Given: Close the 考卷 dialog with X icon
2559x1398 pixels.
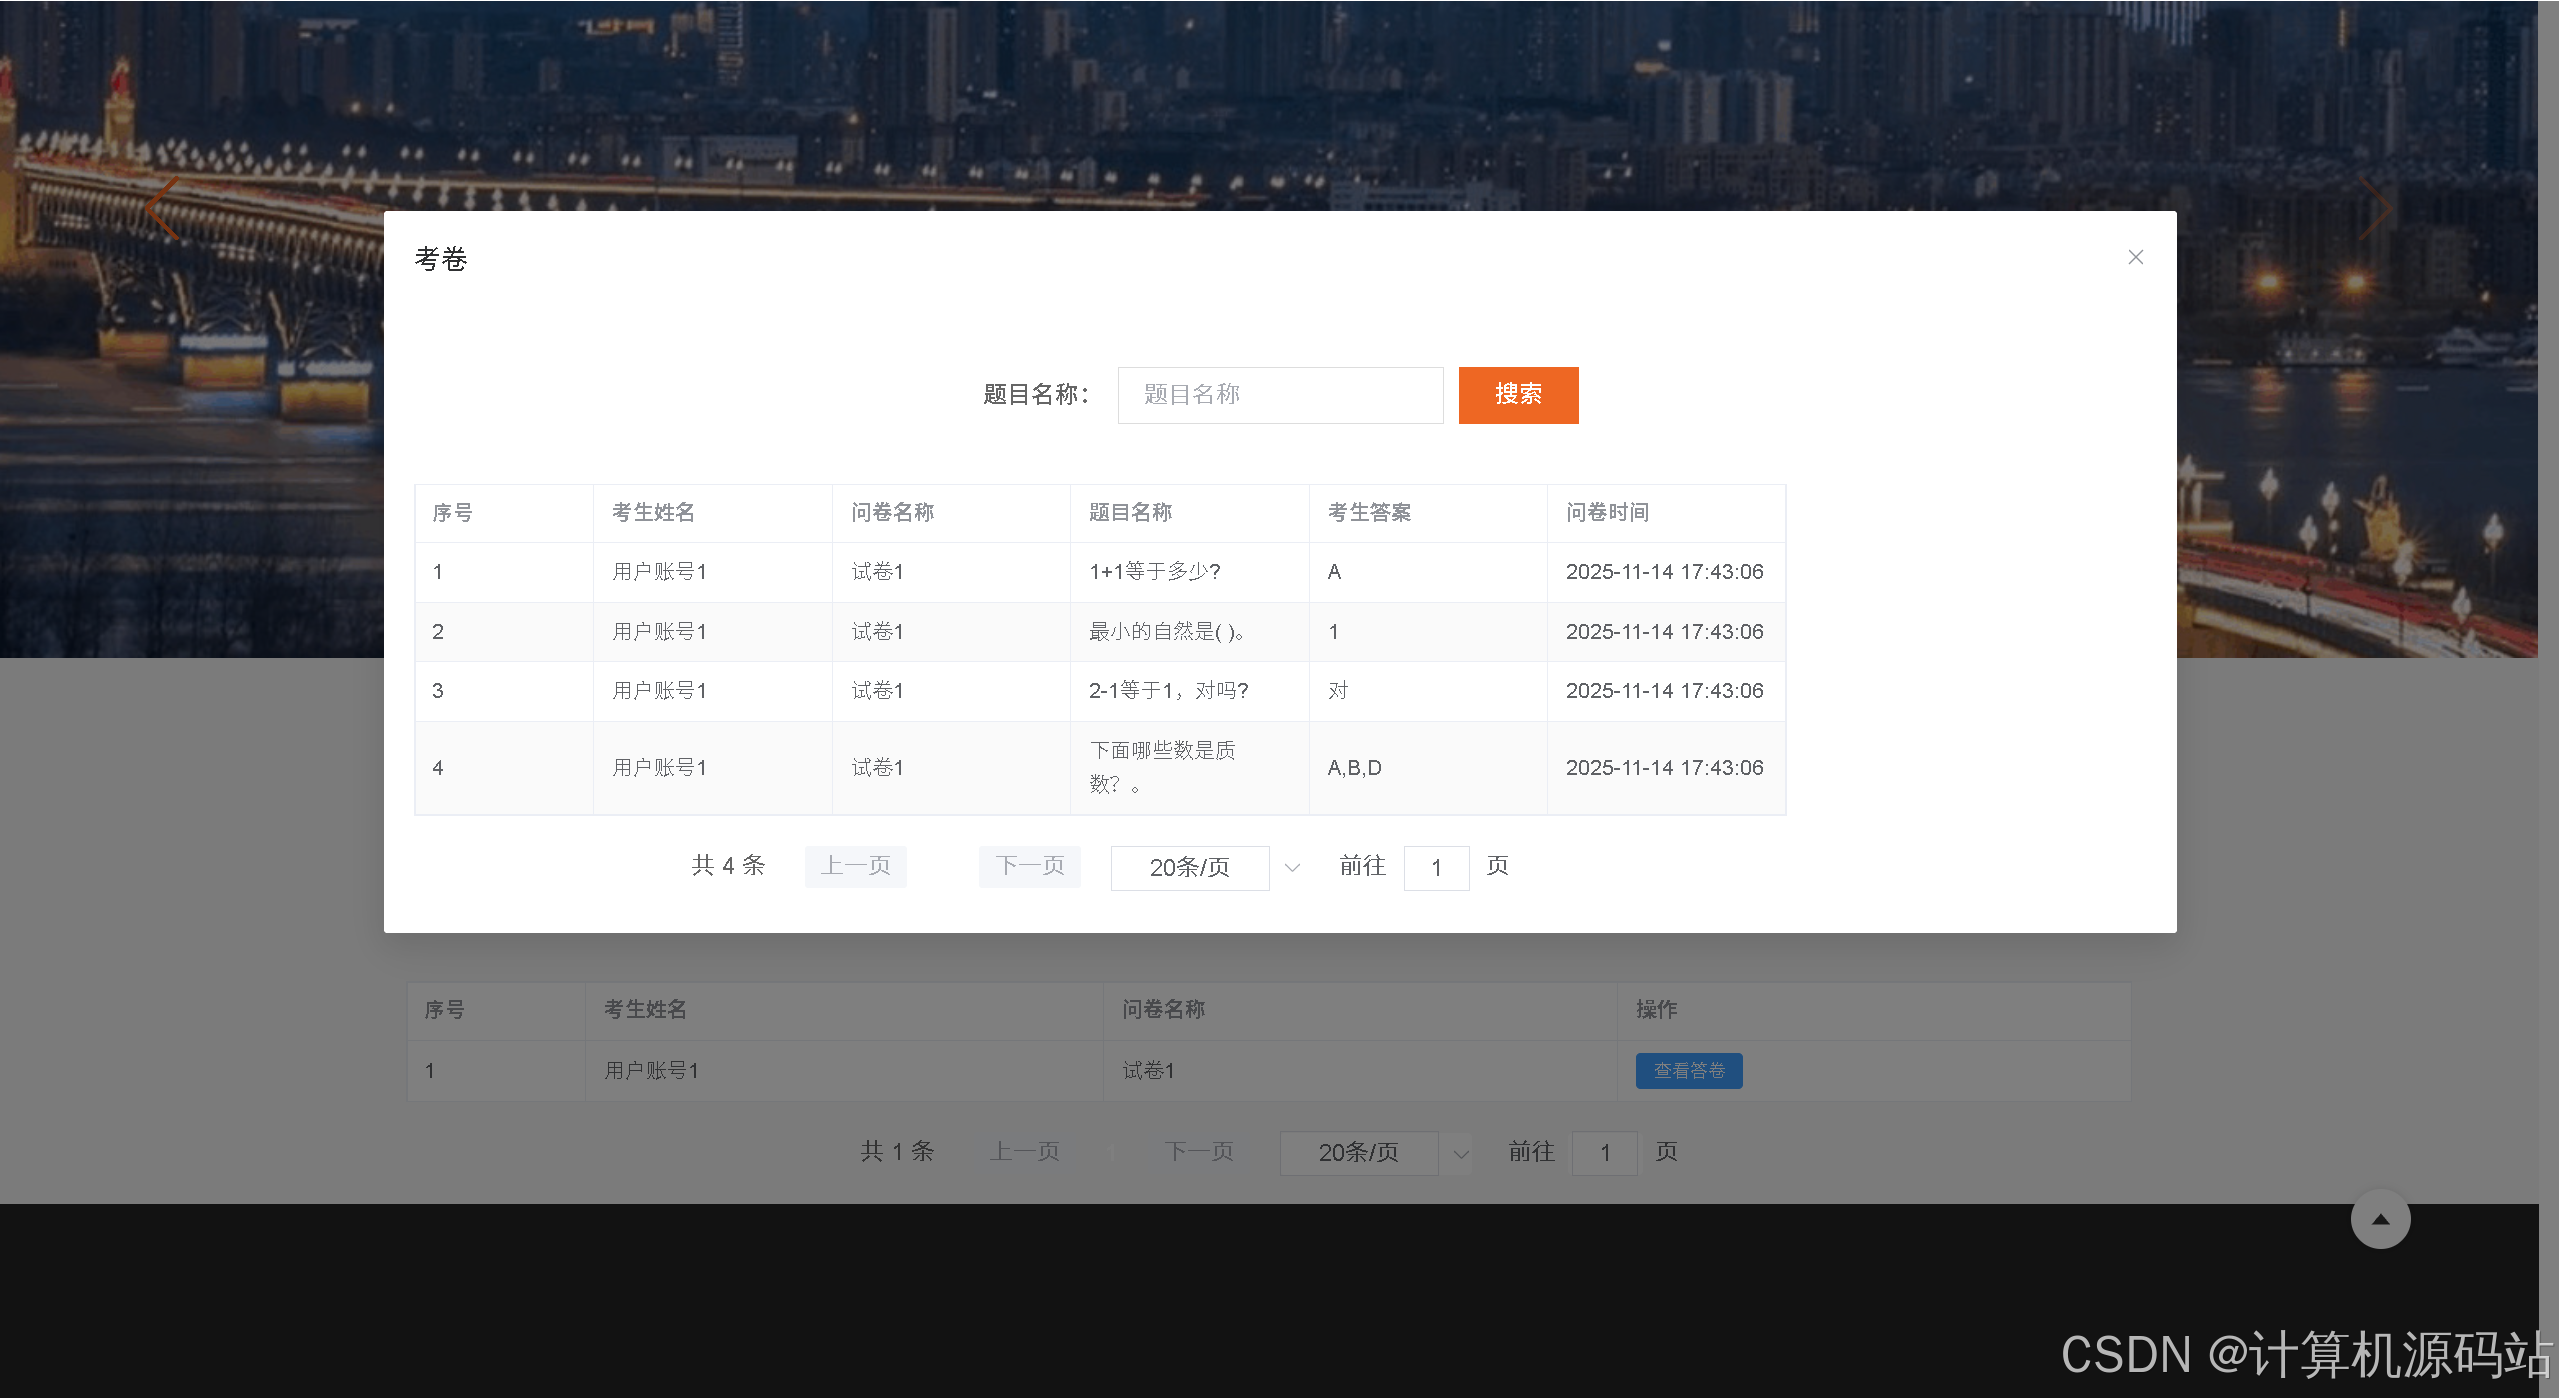Looking at the screenshot, I should coord(2135,257).
